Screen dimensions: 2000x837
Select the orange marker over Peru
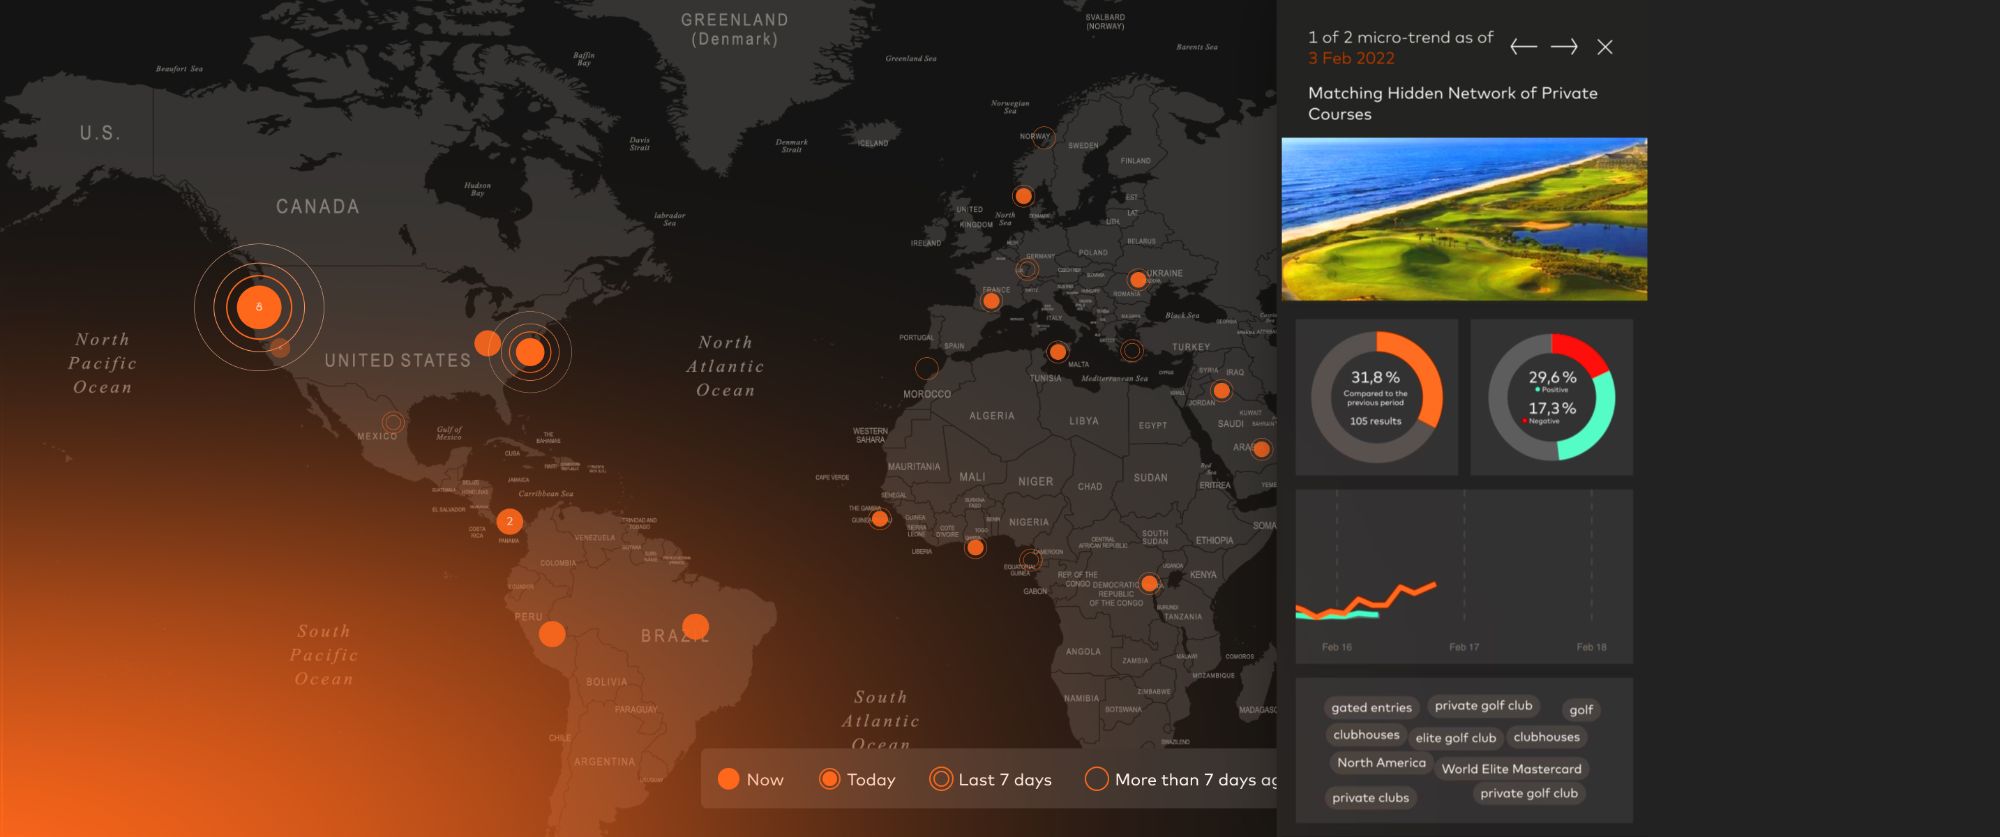(552, 634)
